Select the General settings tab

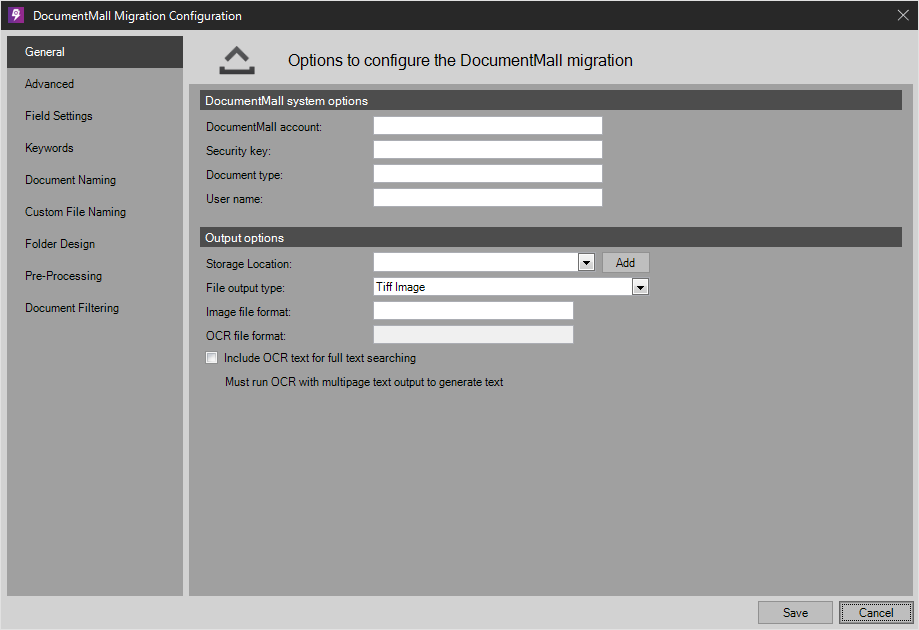click(x=95, y=52)
